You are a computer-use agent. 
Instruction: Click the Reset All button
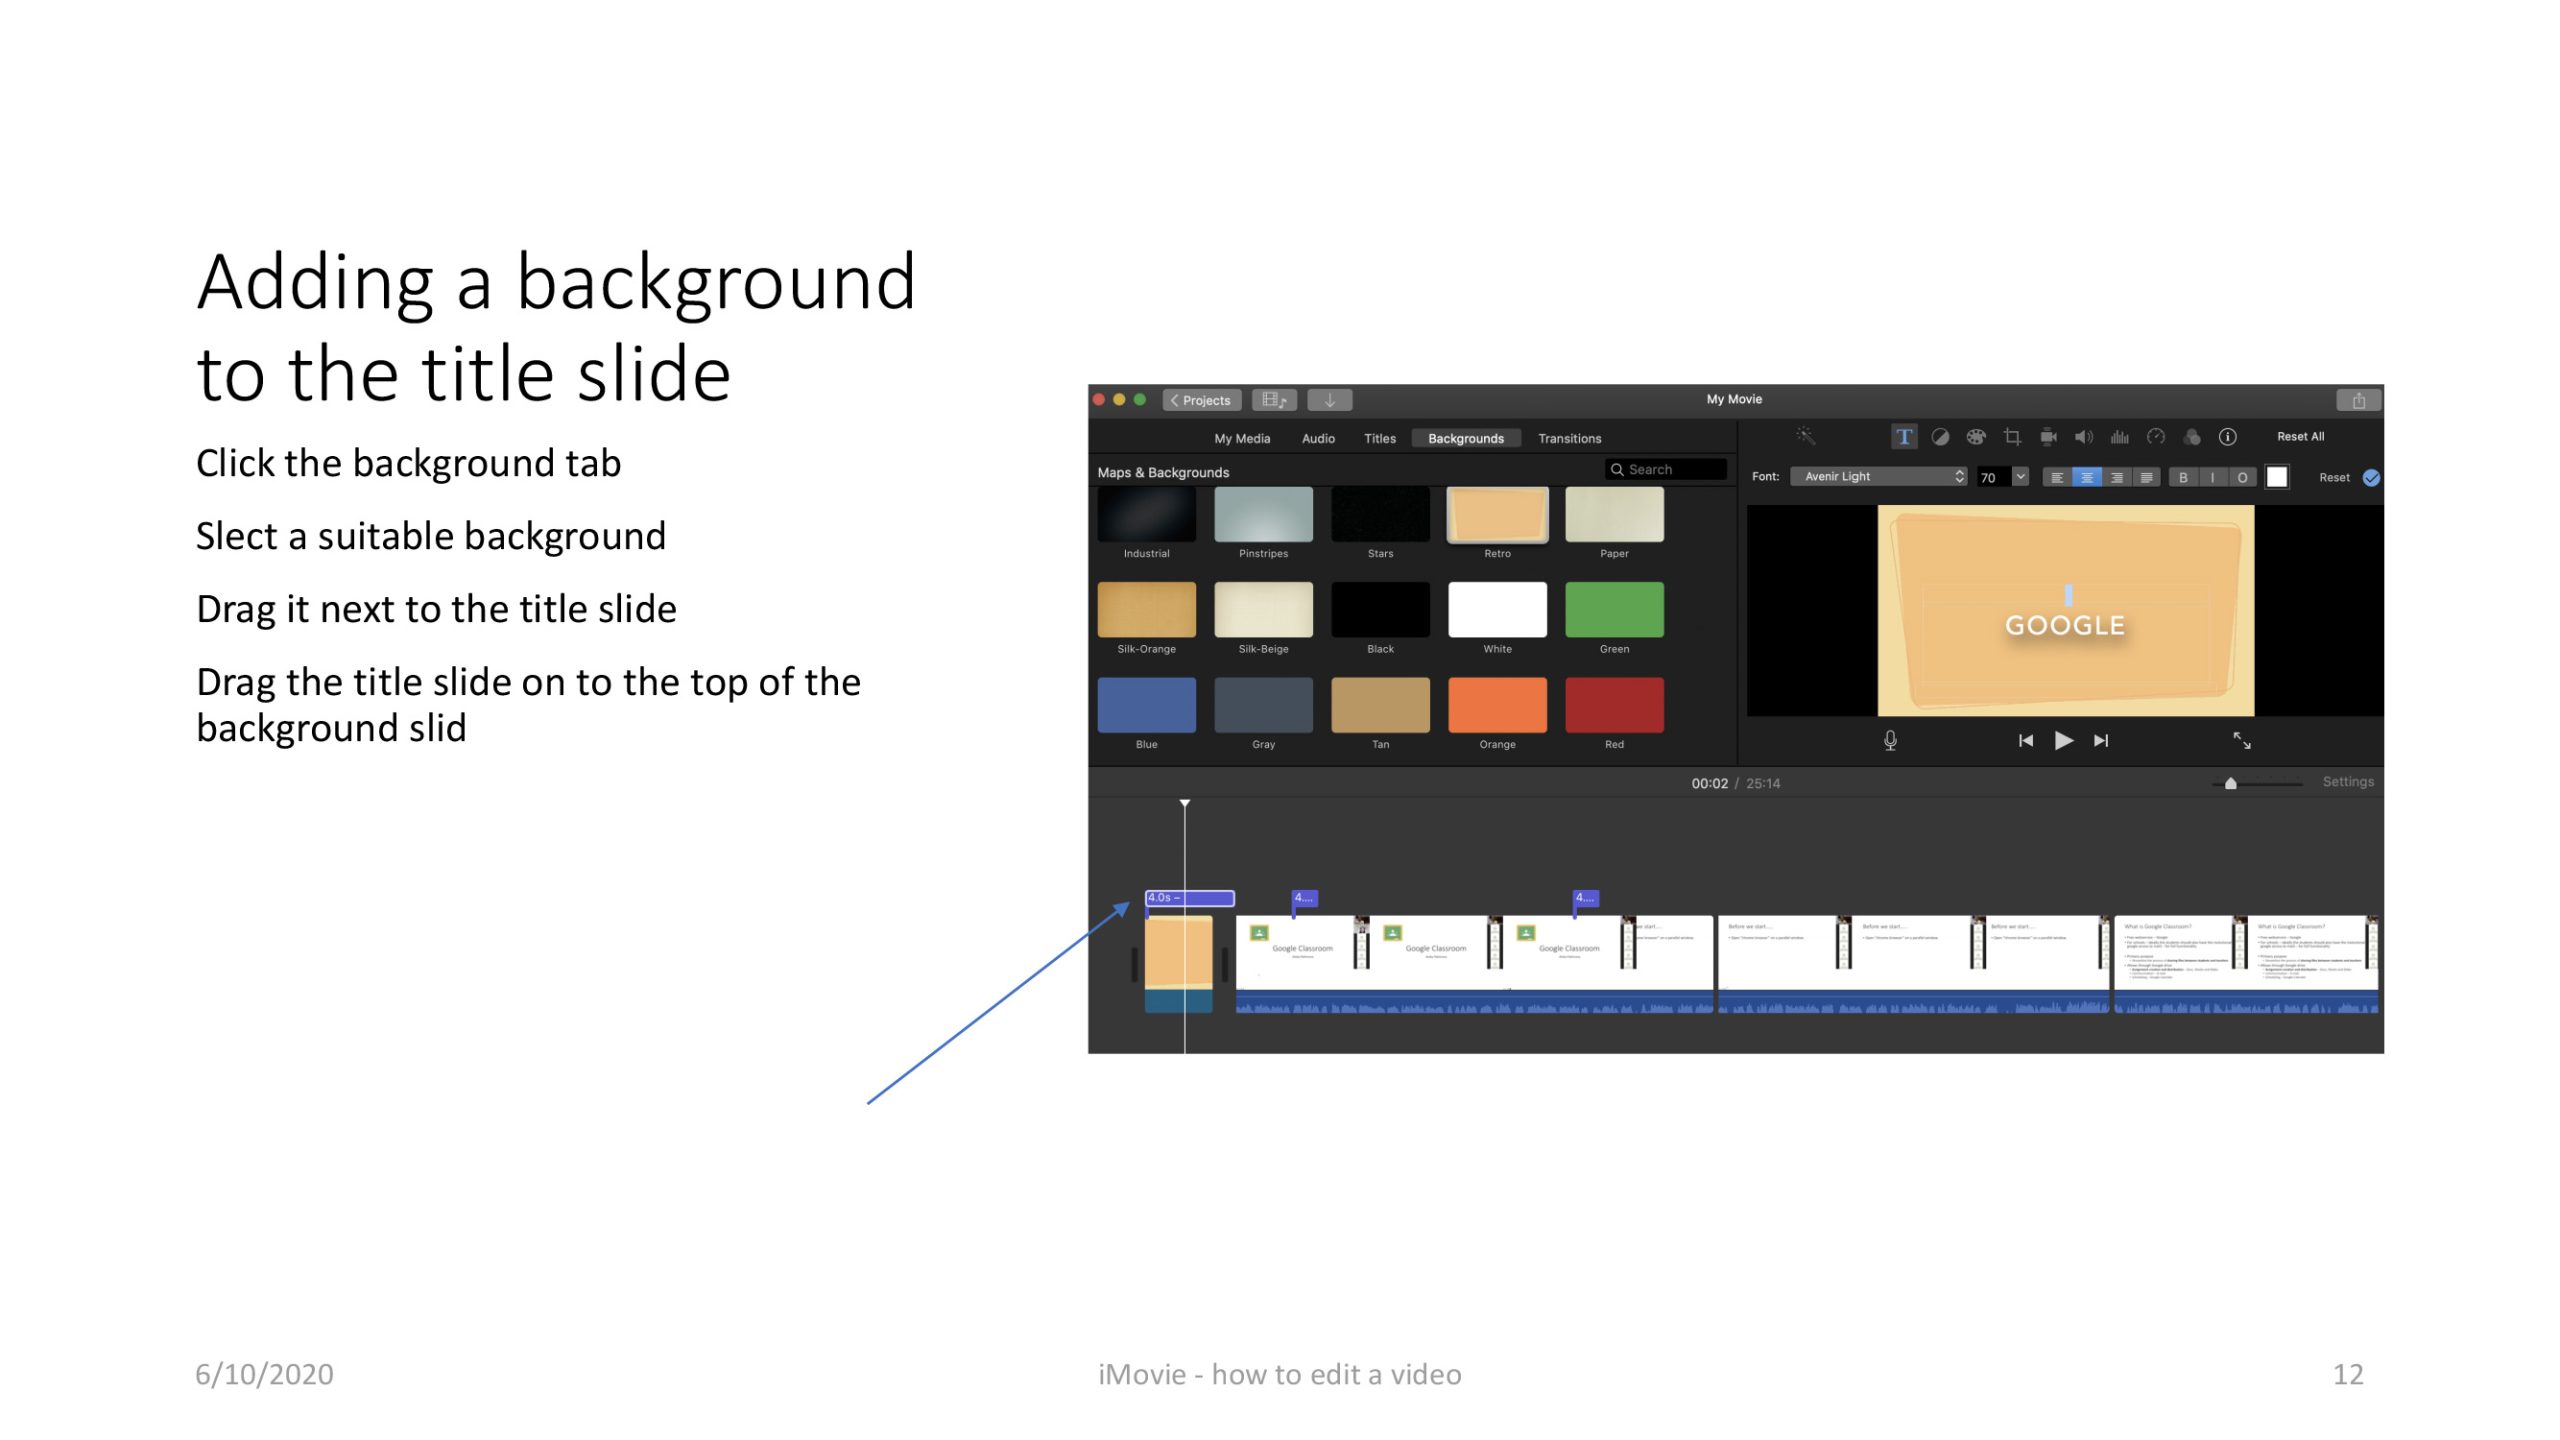click(2300, 437)
